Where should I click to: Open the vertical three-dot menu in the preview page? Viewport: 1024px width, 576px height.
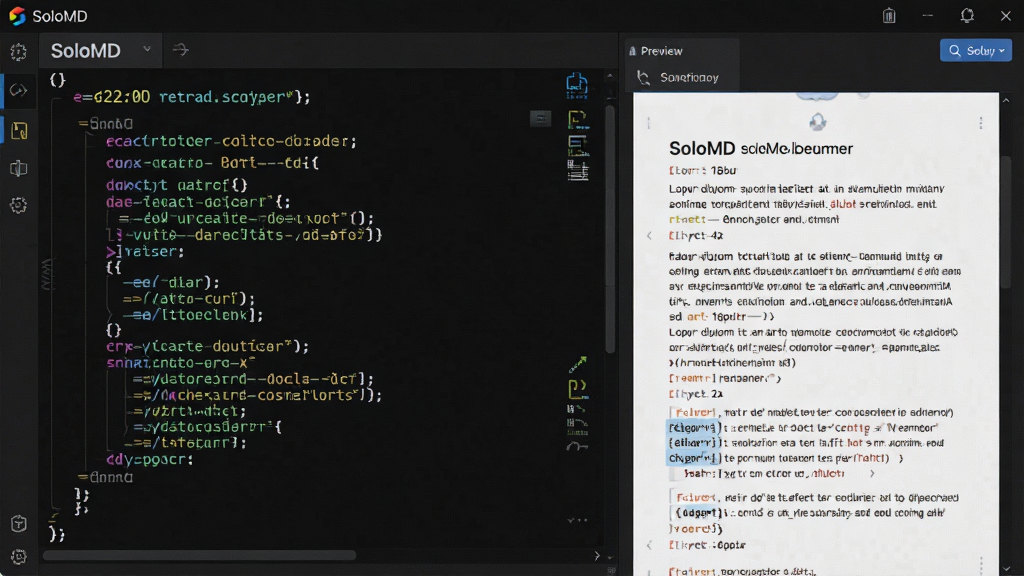point(981,123)
